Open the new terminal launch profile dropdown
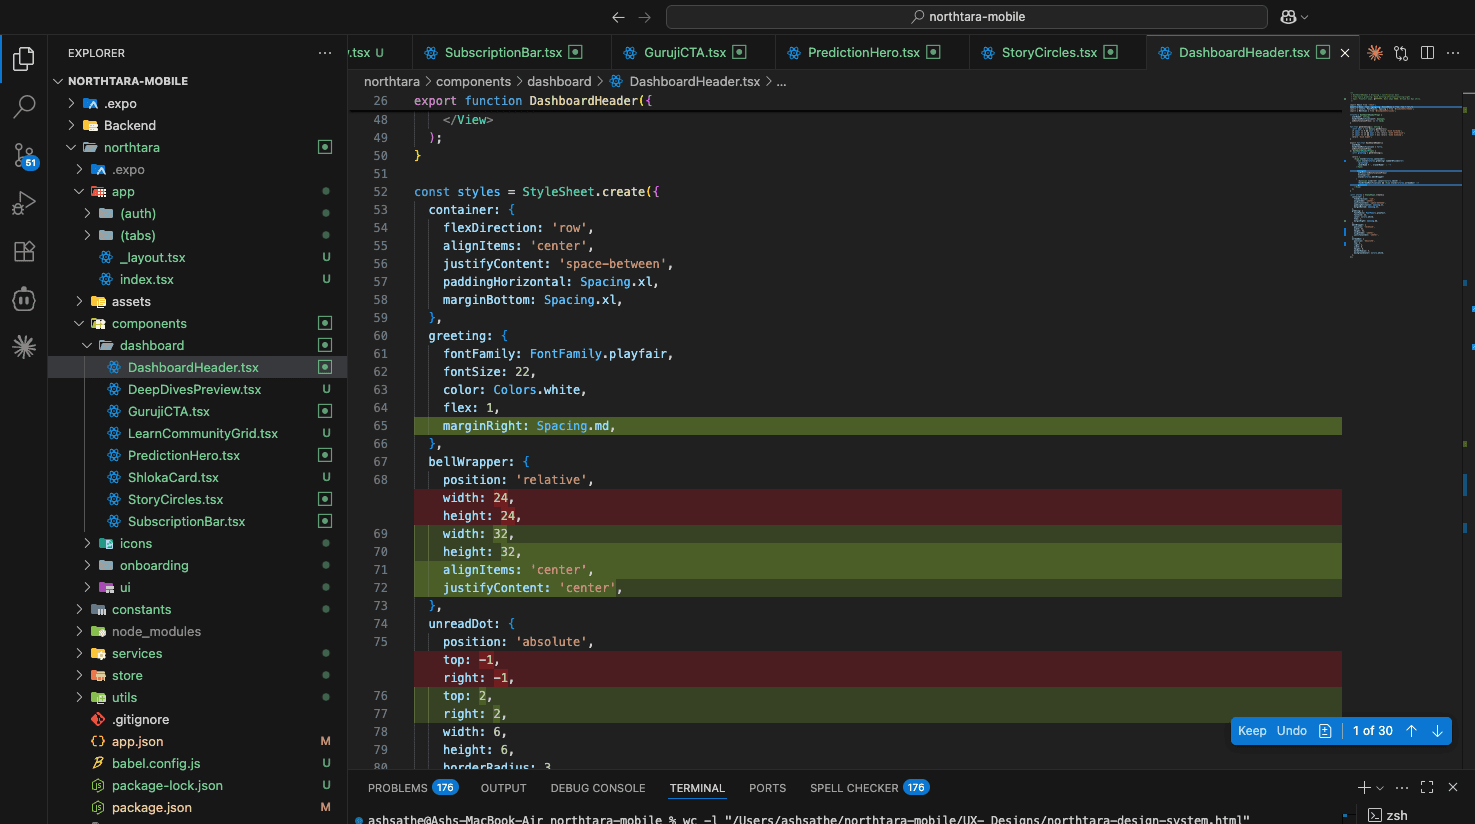 pos(1380,788)
